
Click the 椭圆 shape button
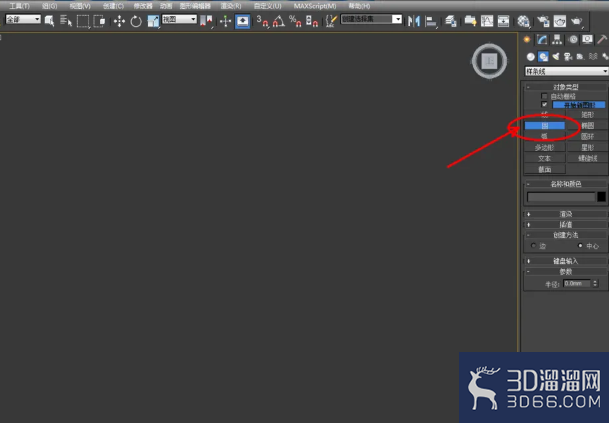click(x=587, y=125)
